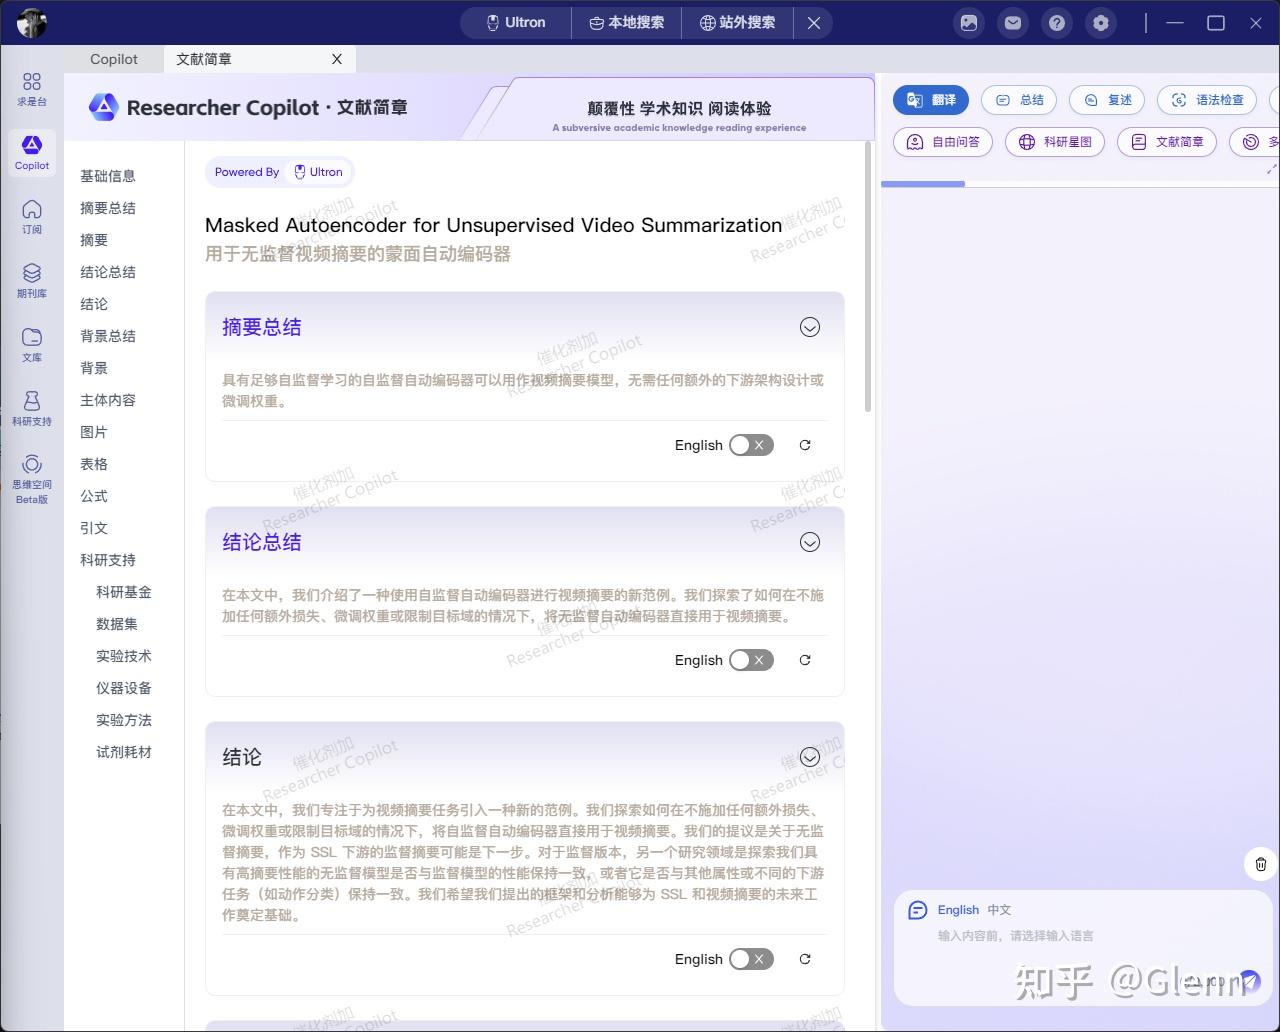Enable English translation for 结论总结 section
The width and height of the screenshot is (1280, 1032).
(x=751, y=660)
